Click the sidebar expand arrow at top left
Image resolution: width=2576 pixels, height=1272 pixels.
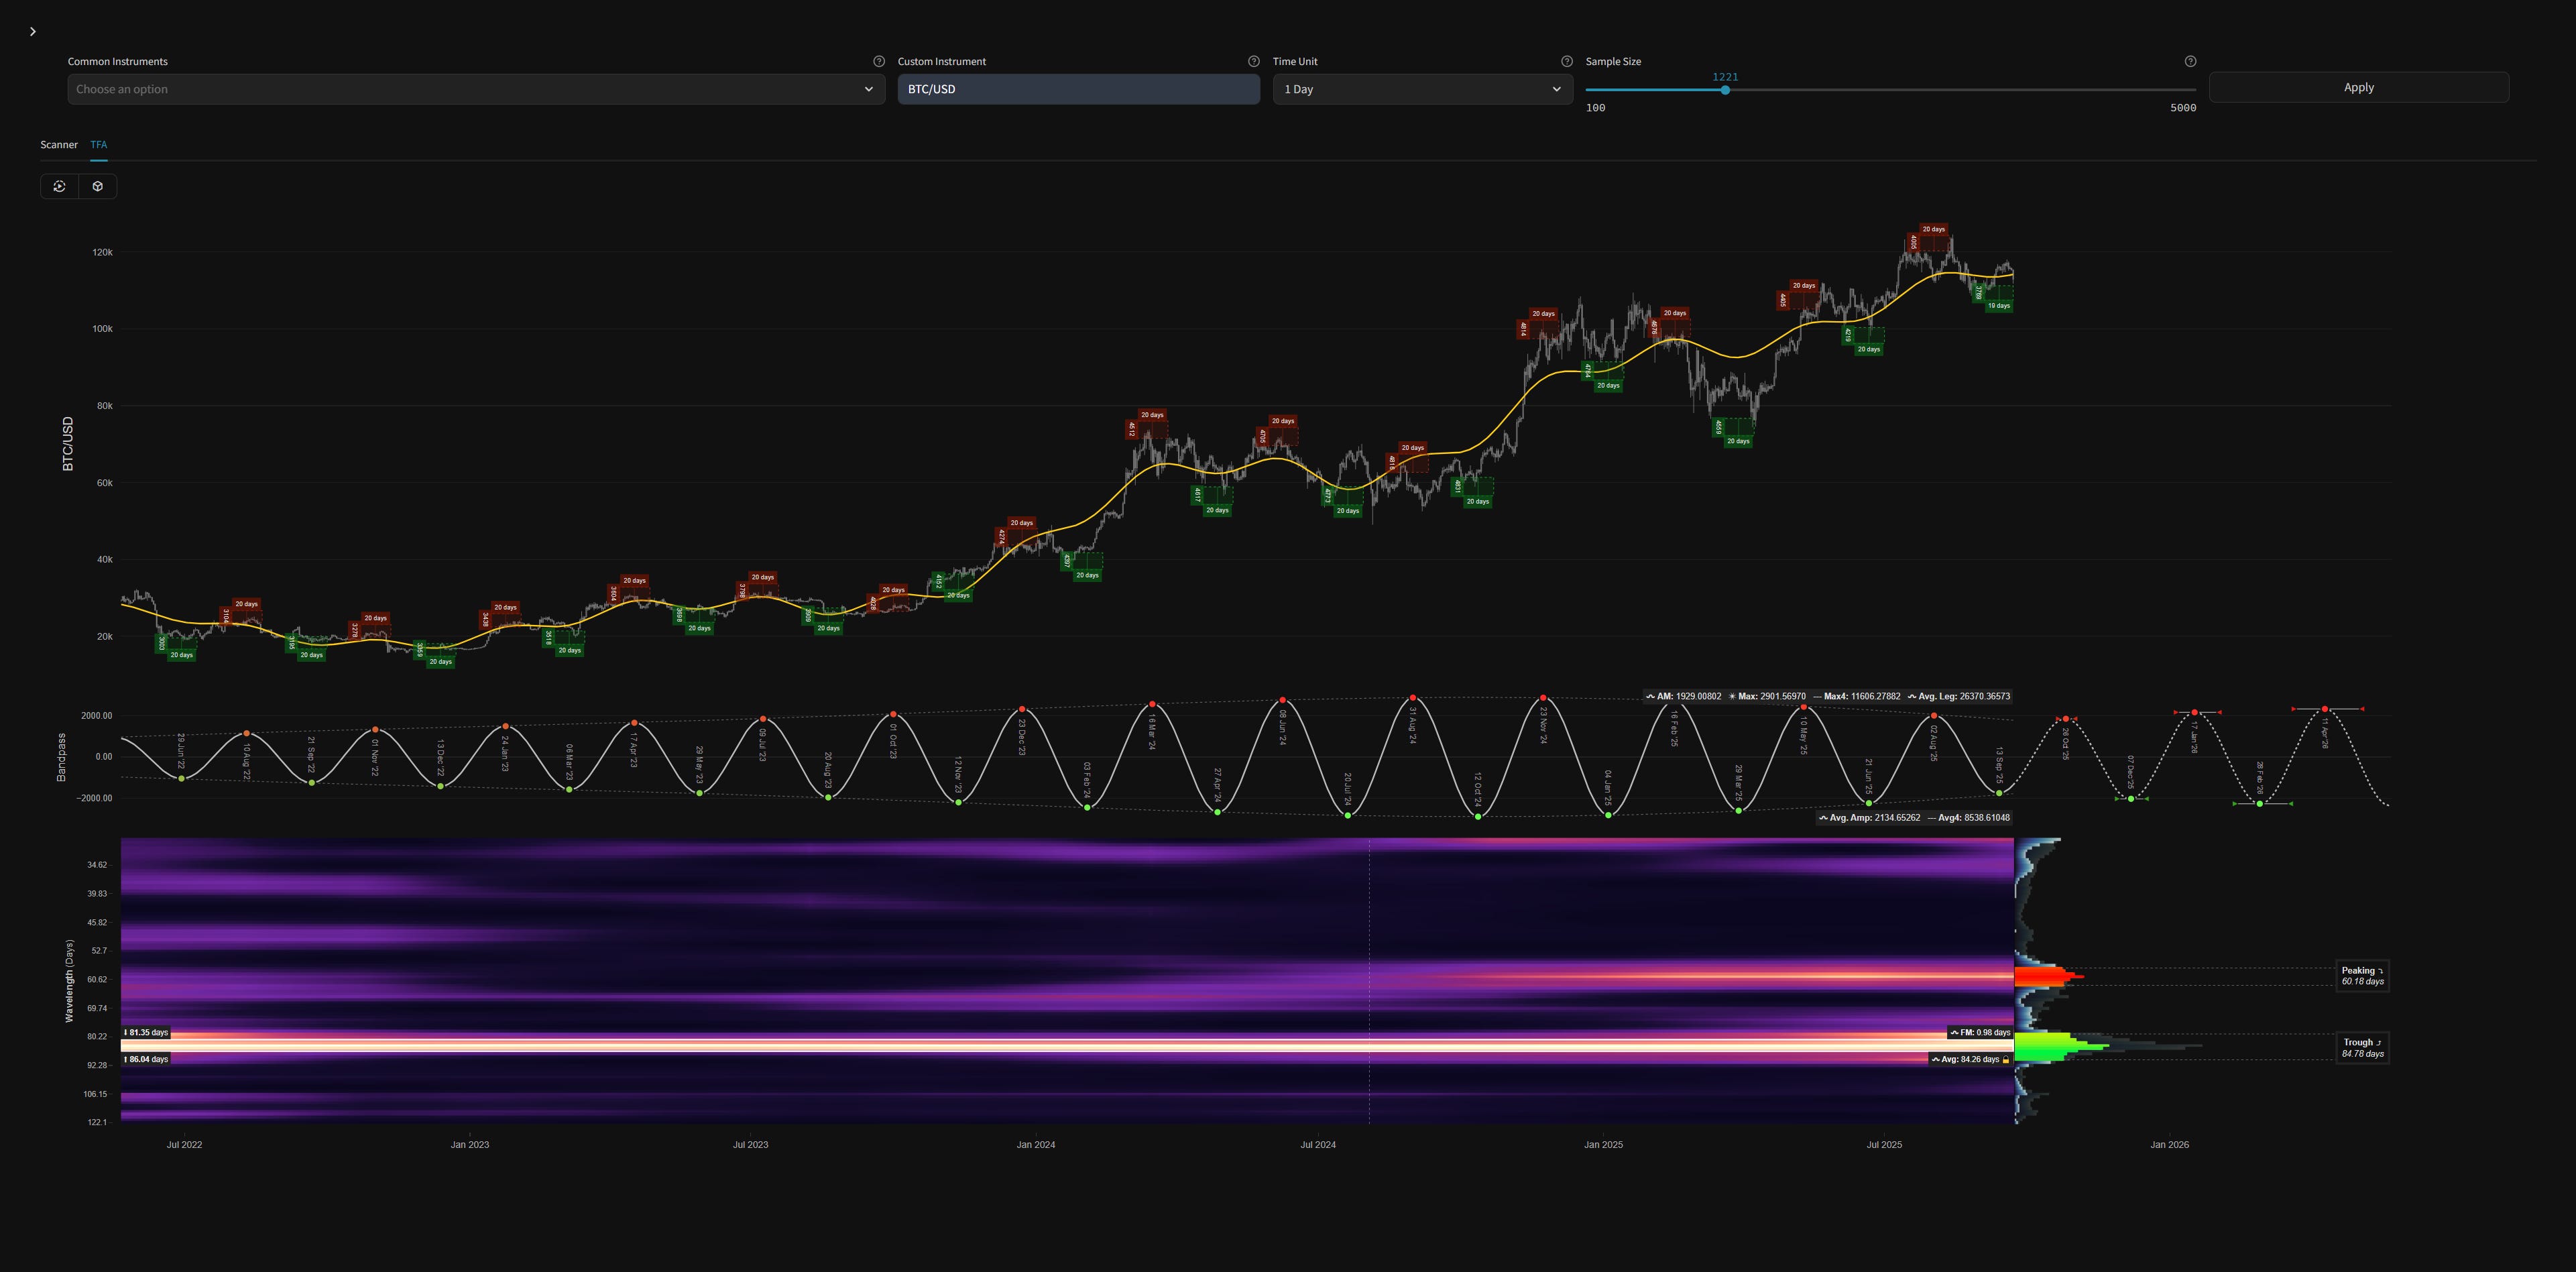pos(33,31)
